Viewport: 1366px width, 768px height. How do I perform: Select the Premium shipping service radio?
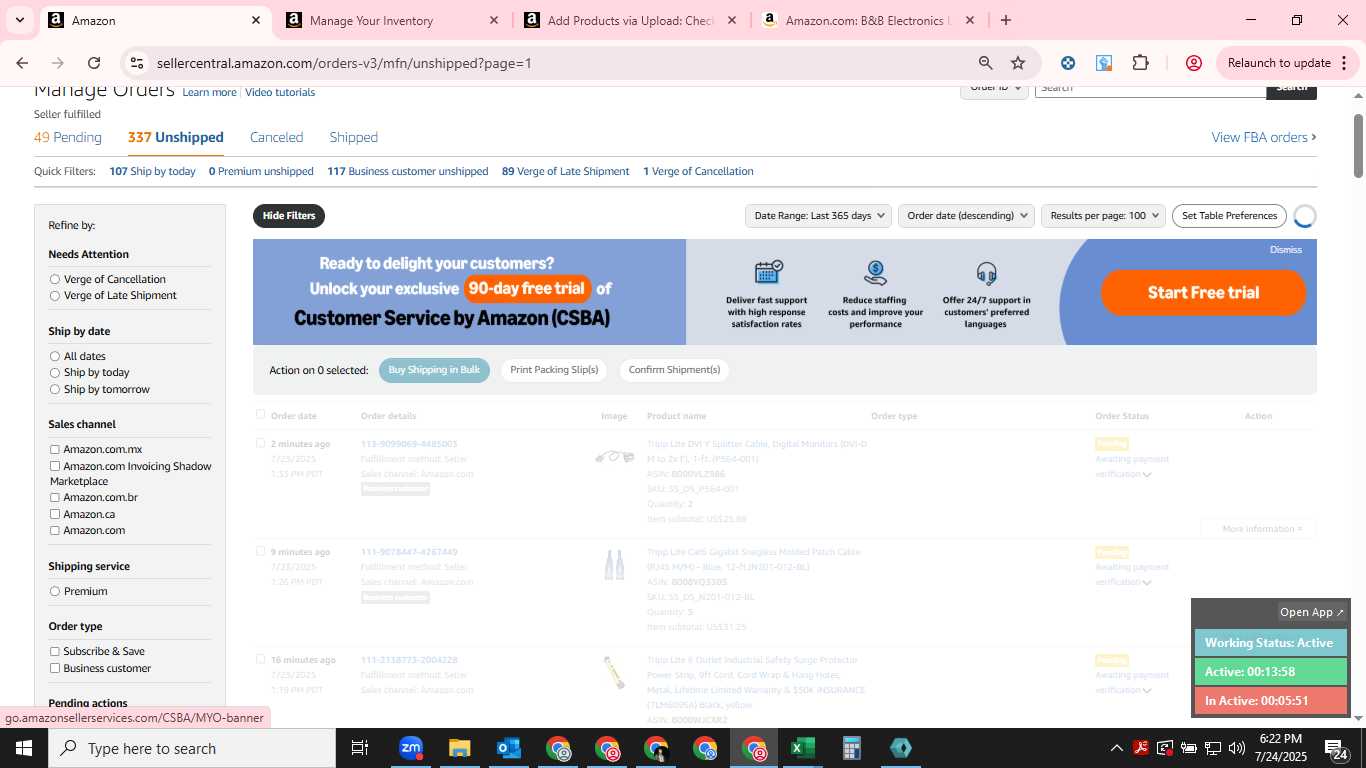coord(55,591)
